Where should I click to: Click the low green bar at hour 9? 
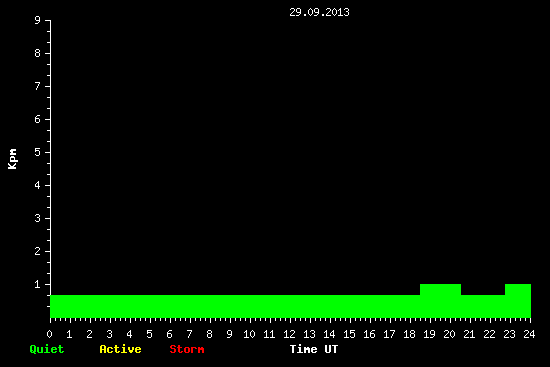tap(230, 306)
